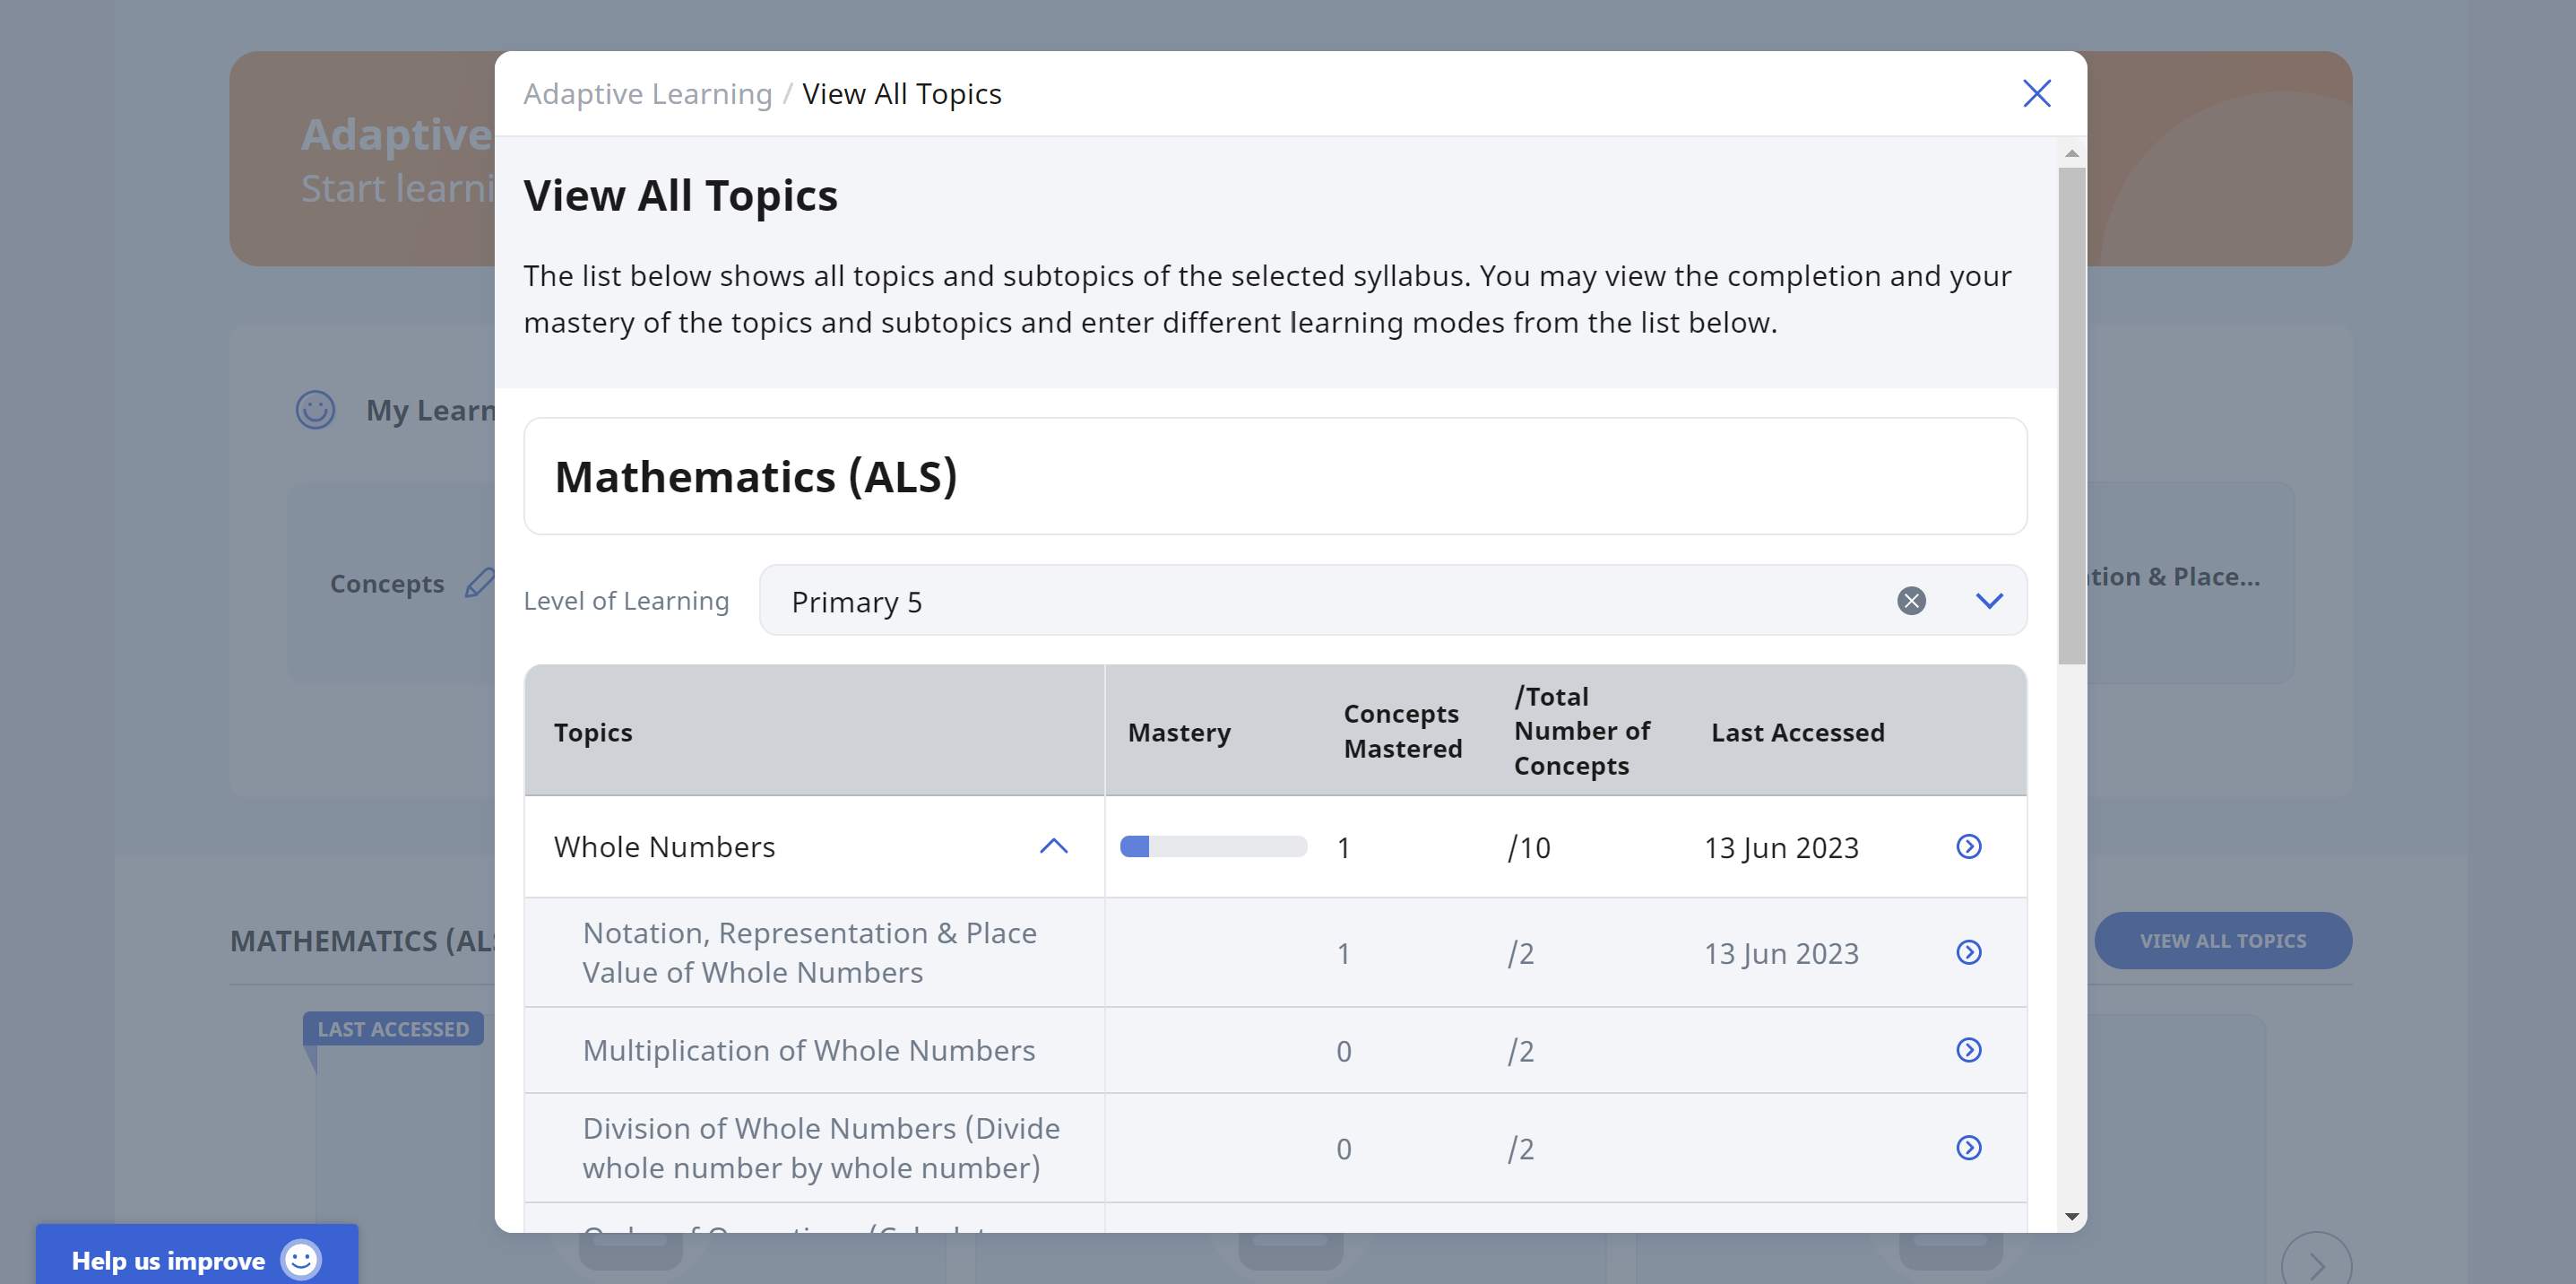Click the Adaptive Learning breadcrumb link

[647, 93]
